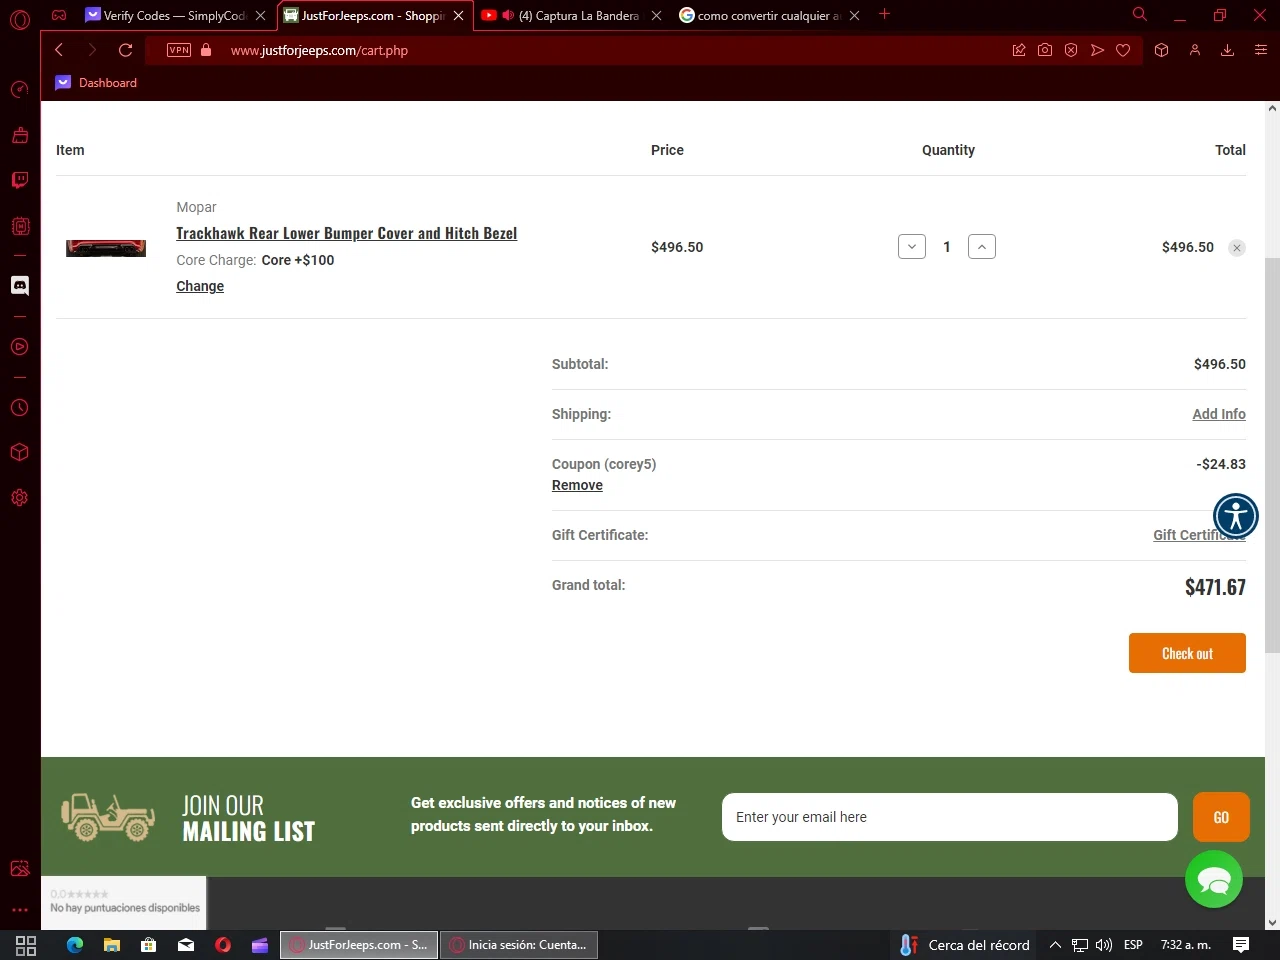Viewport: 1280px width, 960px height.
Task: Open Trackhawk Rear Lower Bumper Cover link
Action: click(347, 233)
